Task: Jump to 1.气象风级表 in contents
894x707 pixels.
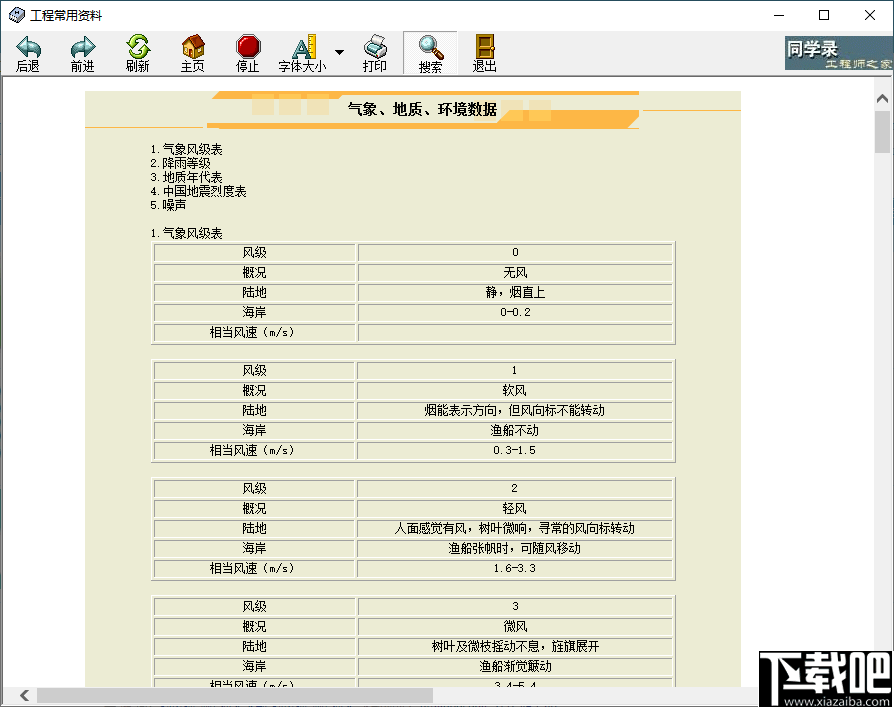Action: pyautogui.click(x=186, y=149)
